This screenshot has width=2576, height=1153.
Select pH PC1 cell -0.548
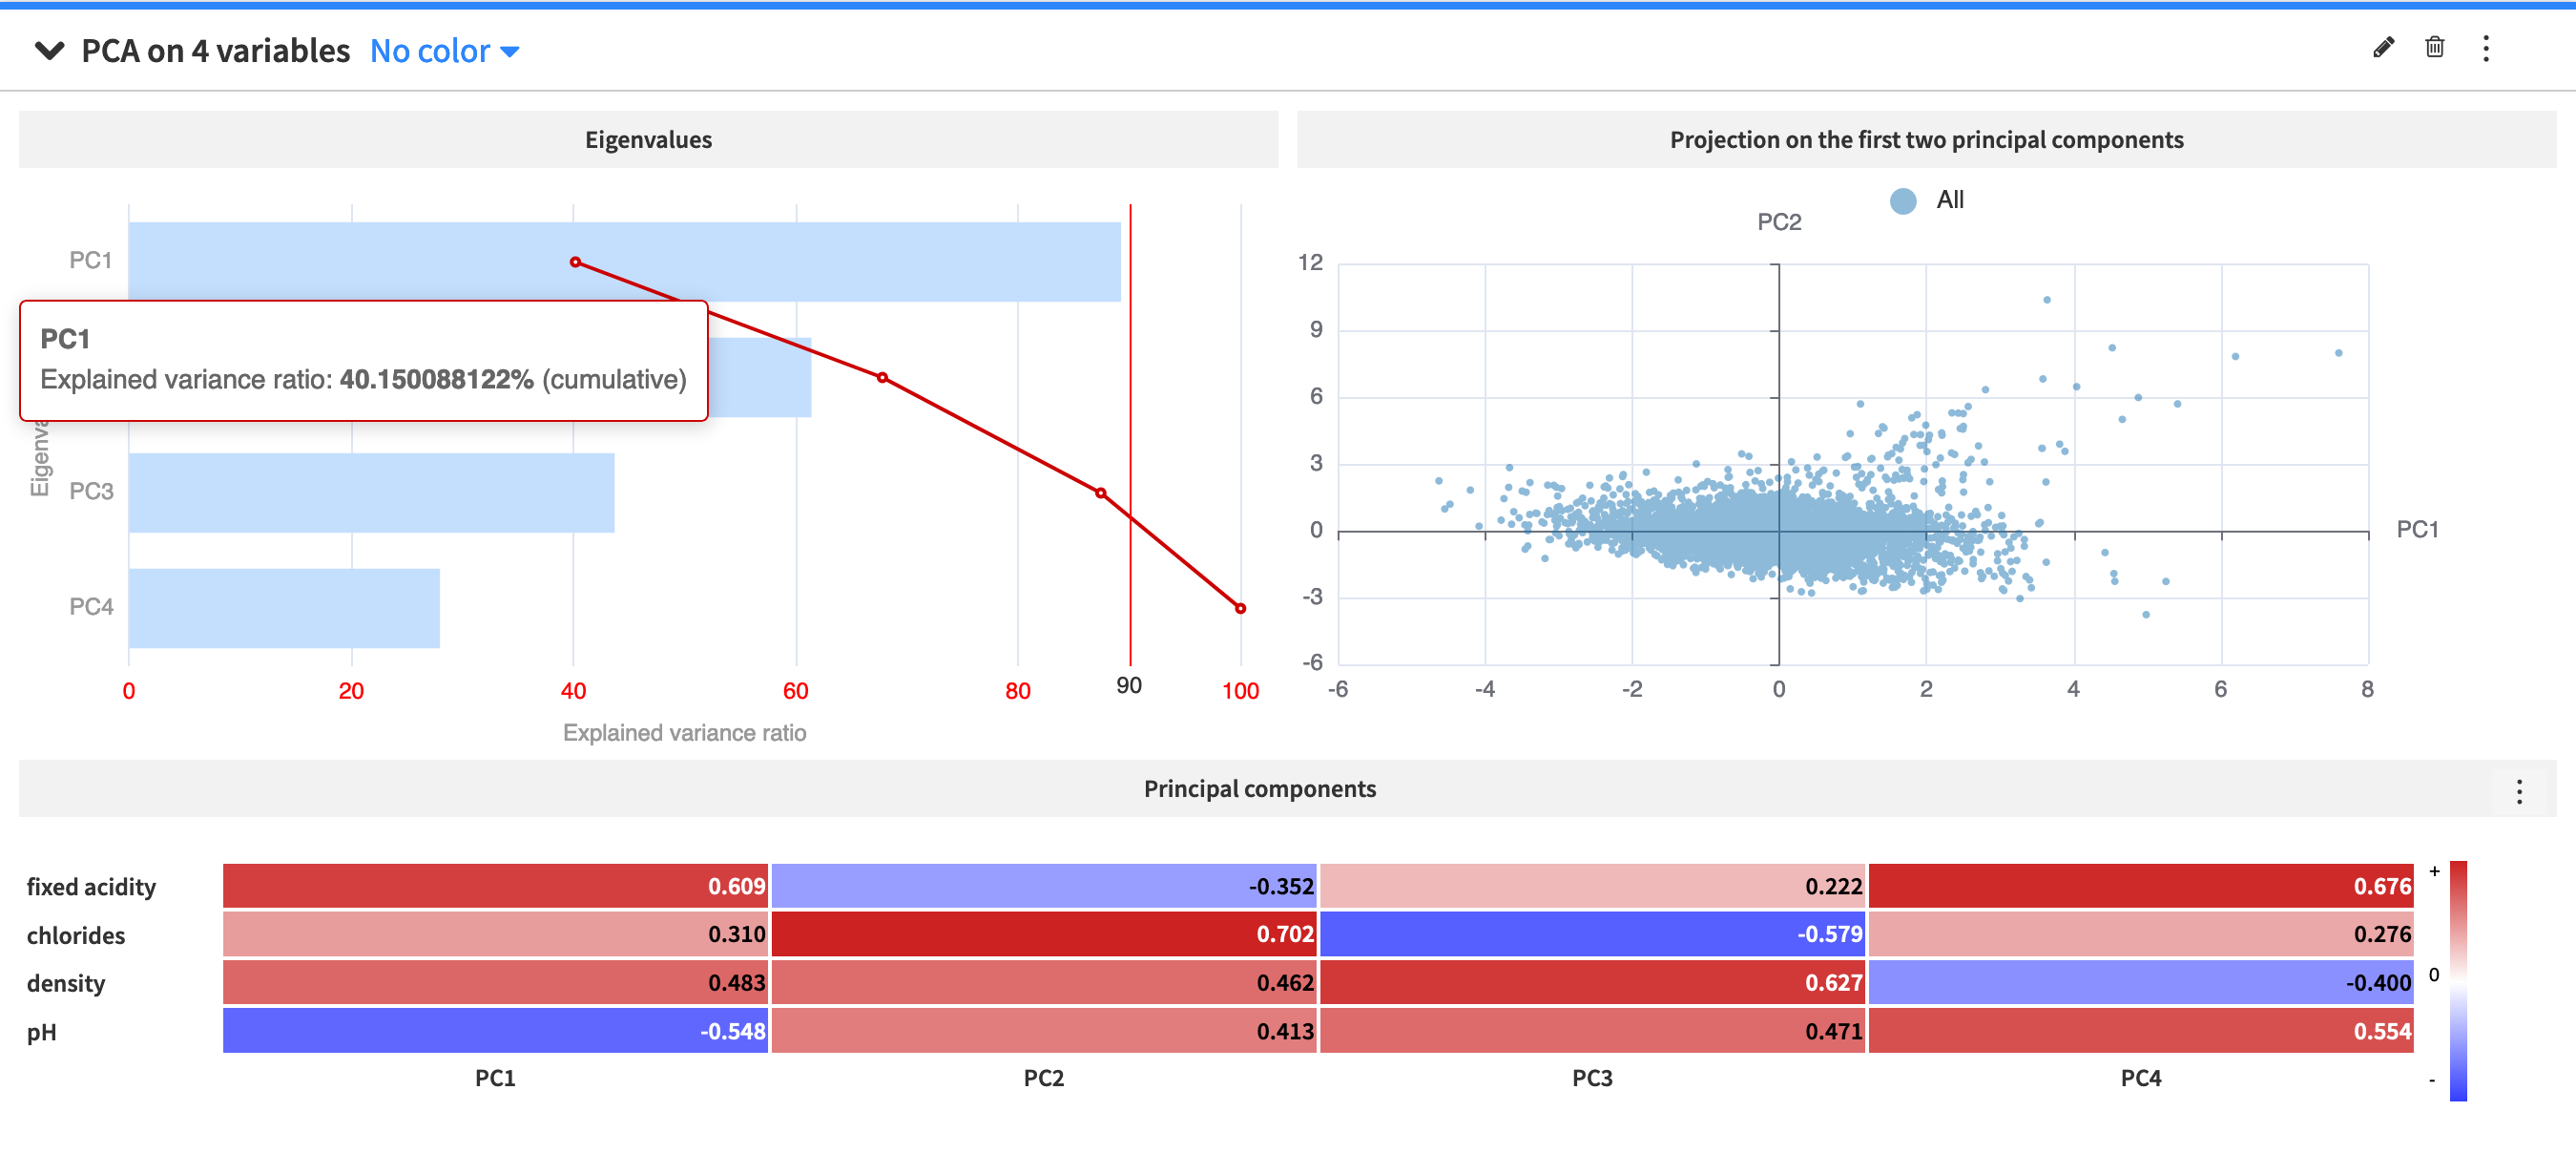click(x=495, y=1030)
